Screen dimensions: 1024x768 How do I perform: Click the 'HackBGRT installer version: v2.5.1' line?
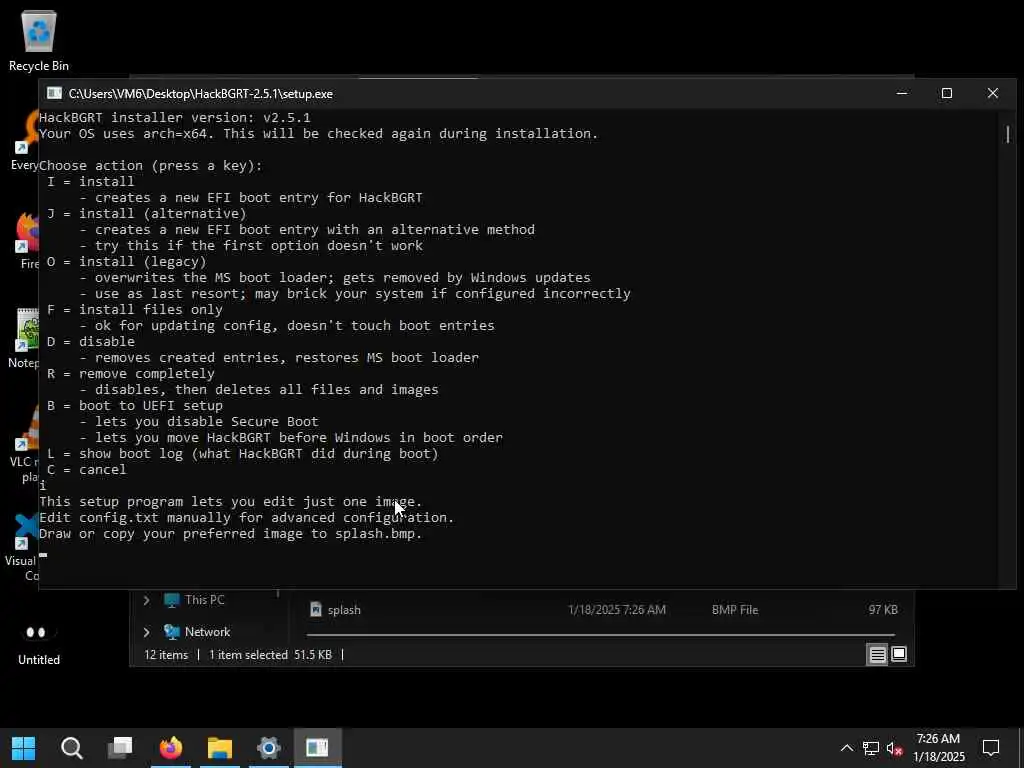175,118
